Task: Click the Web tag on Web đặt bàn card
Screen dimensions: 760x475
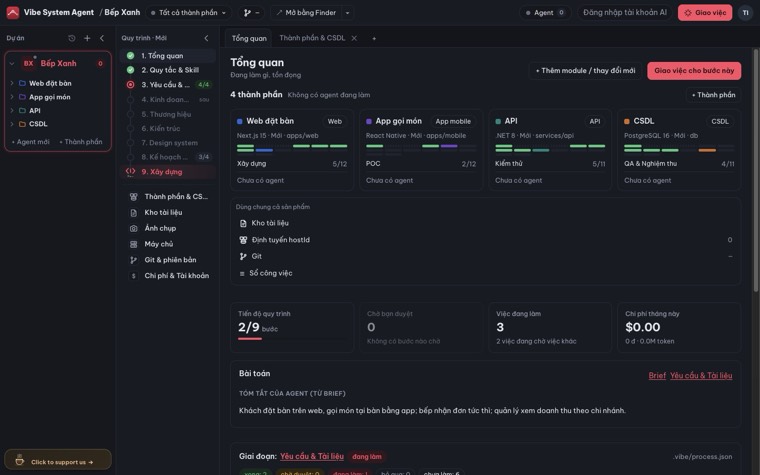Action: 334,122
